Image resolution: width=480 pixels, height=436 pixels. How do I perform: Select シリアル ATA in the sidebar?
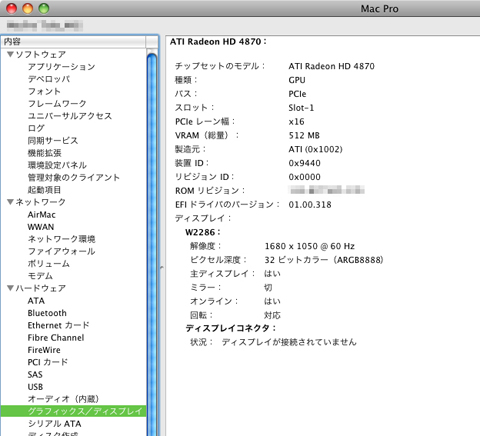click(55, 424)
